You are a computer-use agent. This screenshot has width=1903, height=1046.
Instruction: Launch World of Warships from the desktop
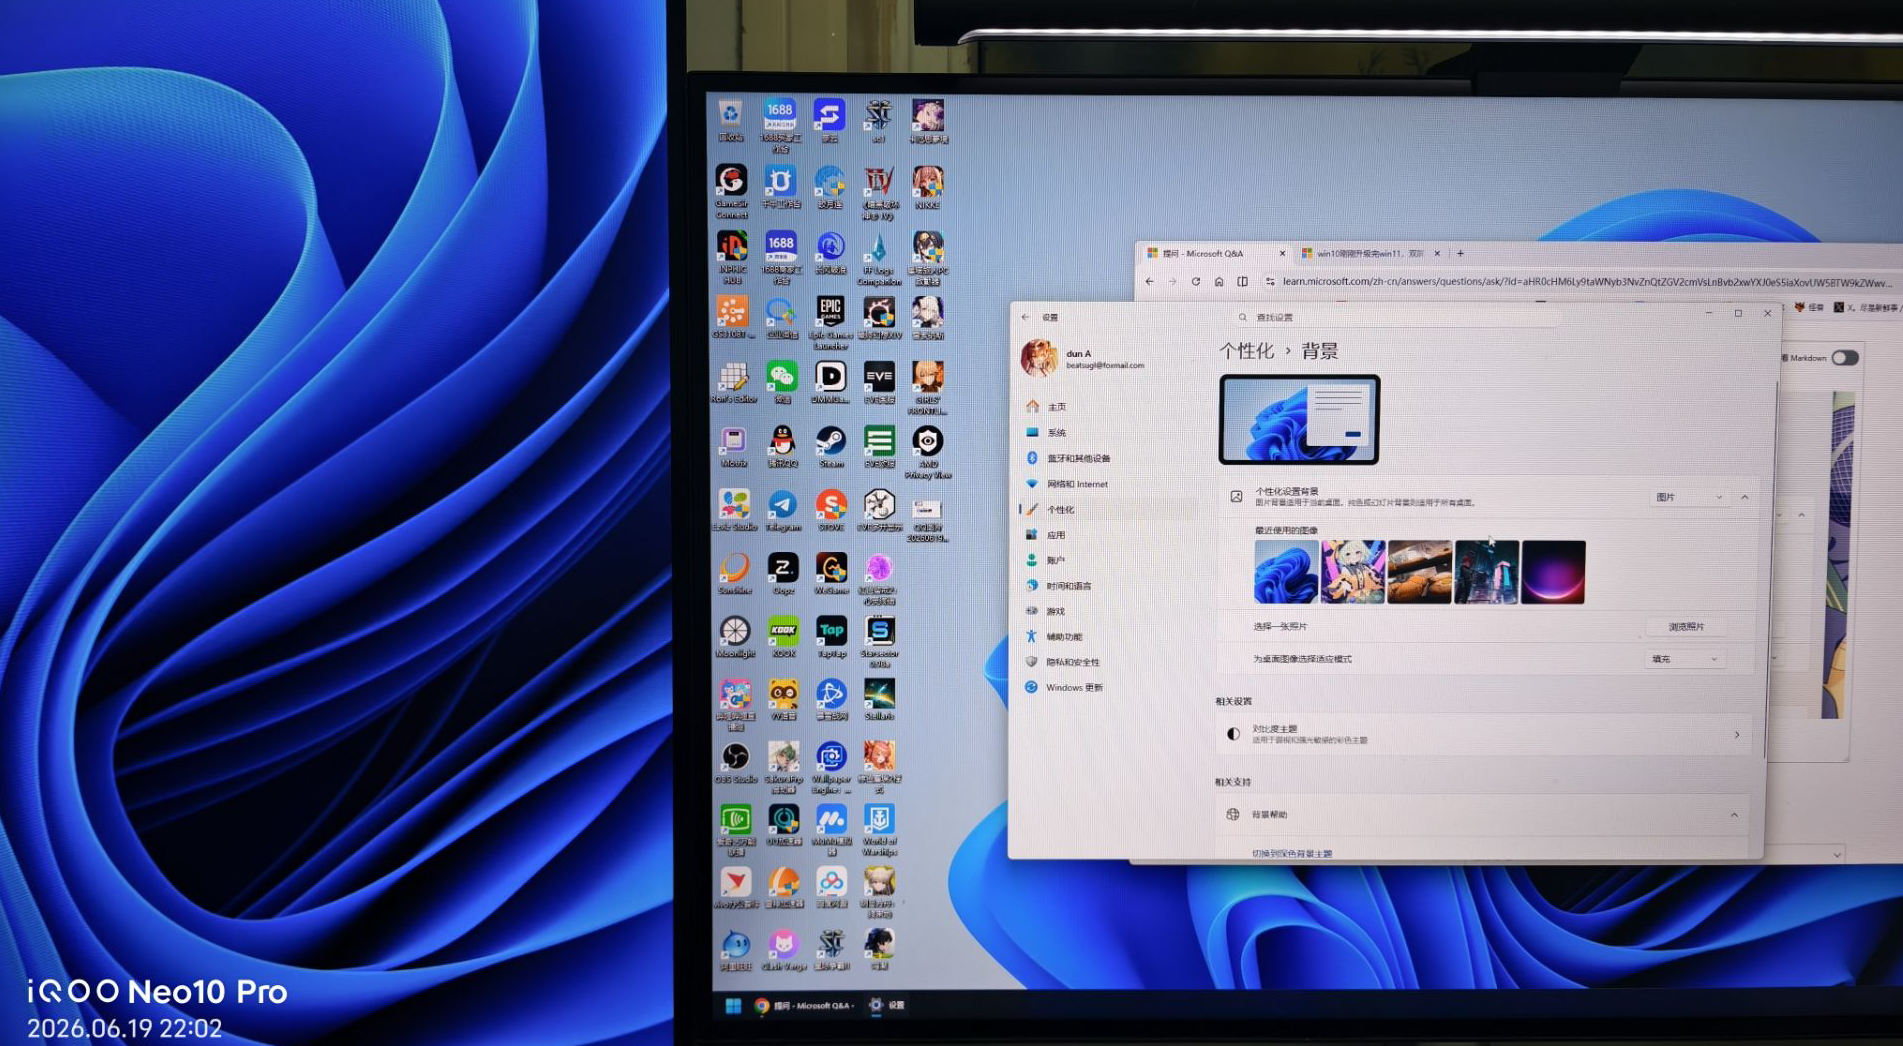879,830
